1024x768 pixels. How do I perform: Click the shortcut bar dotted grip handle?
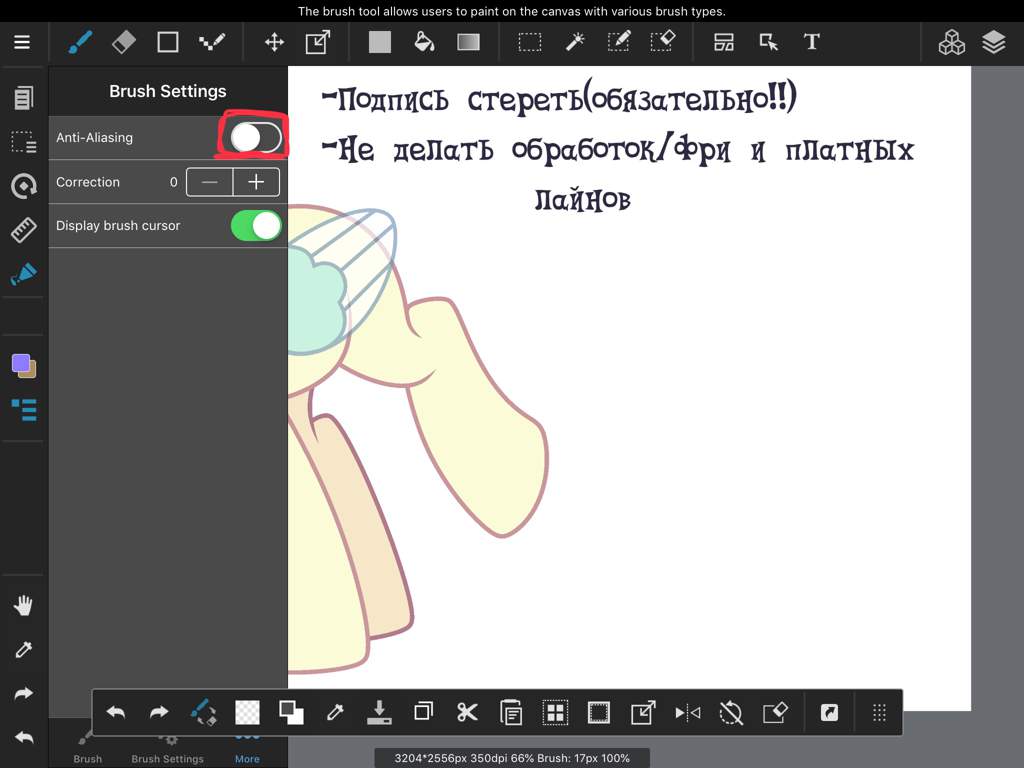click(x=879, y=712)
